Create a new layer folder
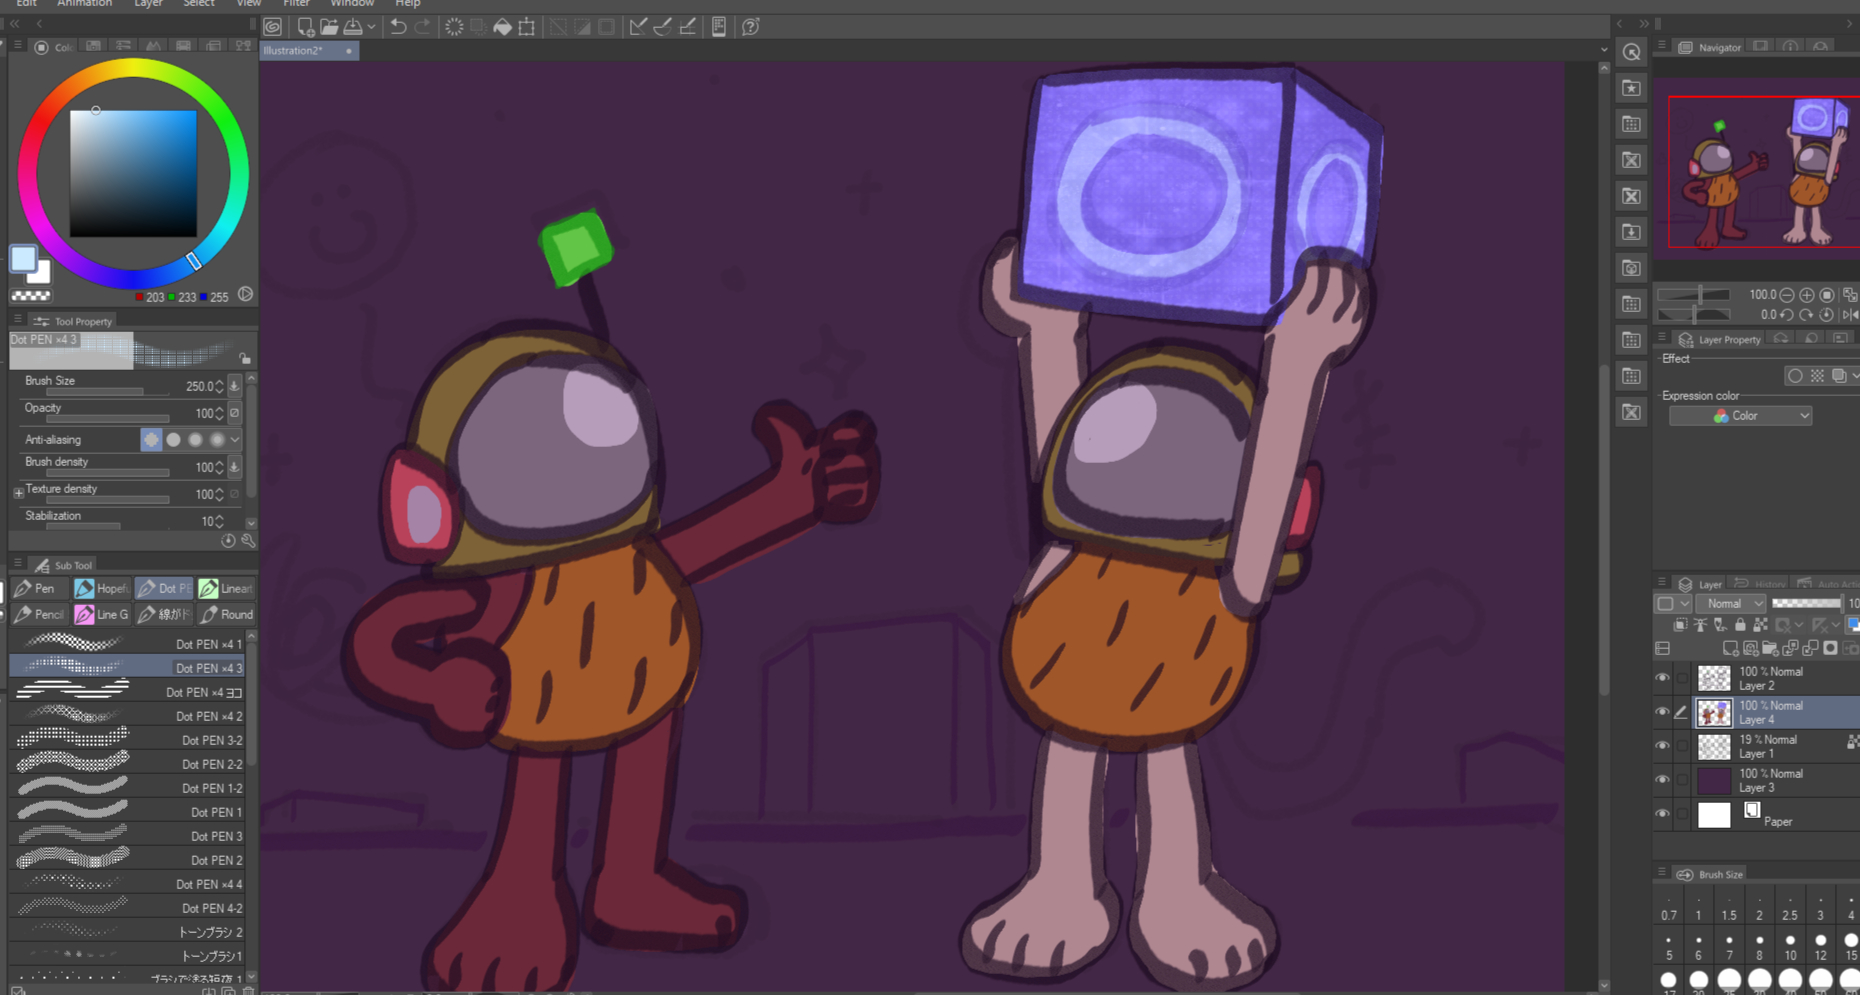This screenshot has height=995, width=1860. click(x=1770, y=648)
